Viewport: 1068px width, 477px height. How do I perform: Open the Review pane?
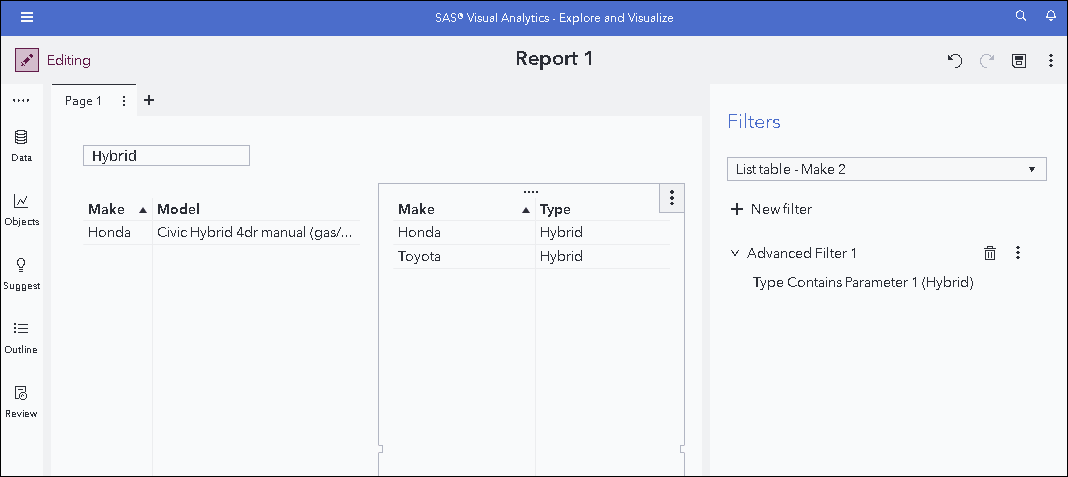21,400
